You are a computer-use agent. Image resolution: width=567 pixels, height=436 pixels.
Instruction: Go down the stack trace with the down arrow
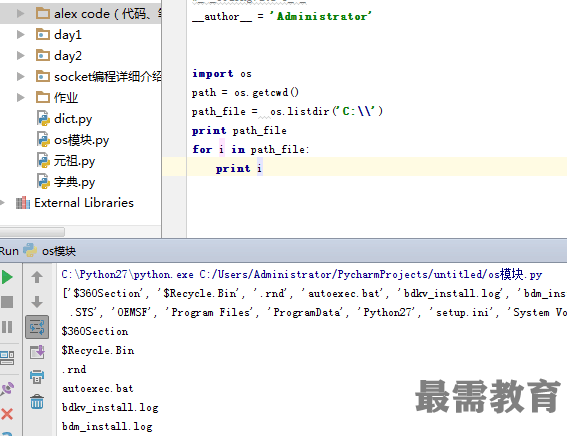[x=37, y=302]
